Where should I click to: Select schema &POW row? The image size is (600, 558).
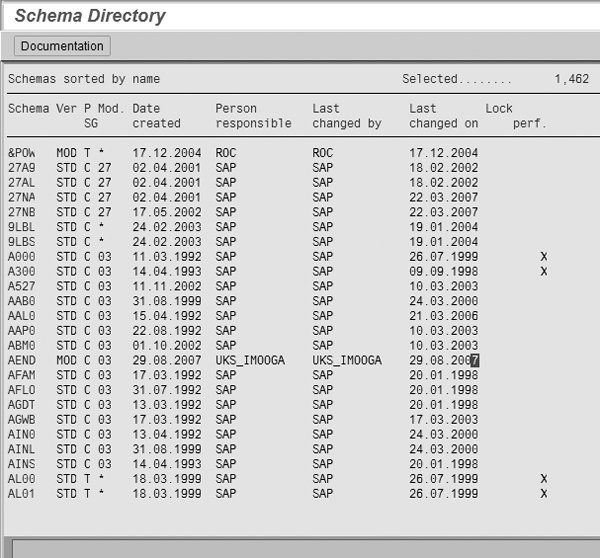(22, 154)
